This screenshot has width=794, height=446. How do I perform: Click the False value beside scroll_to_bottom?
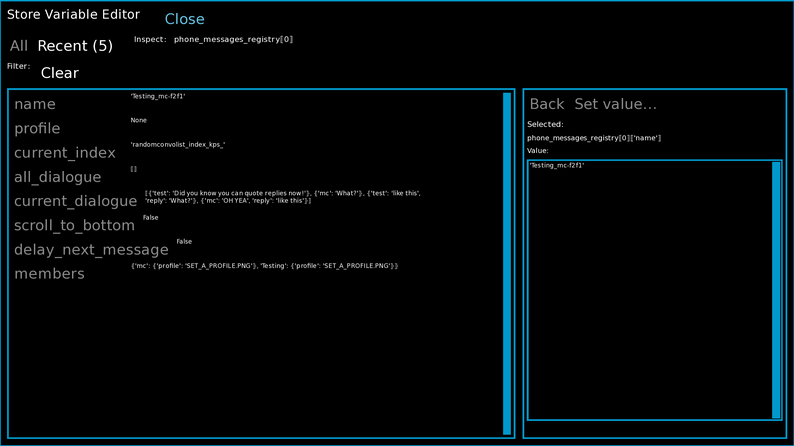pos(150,218)
